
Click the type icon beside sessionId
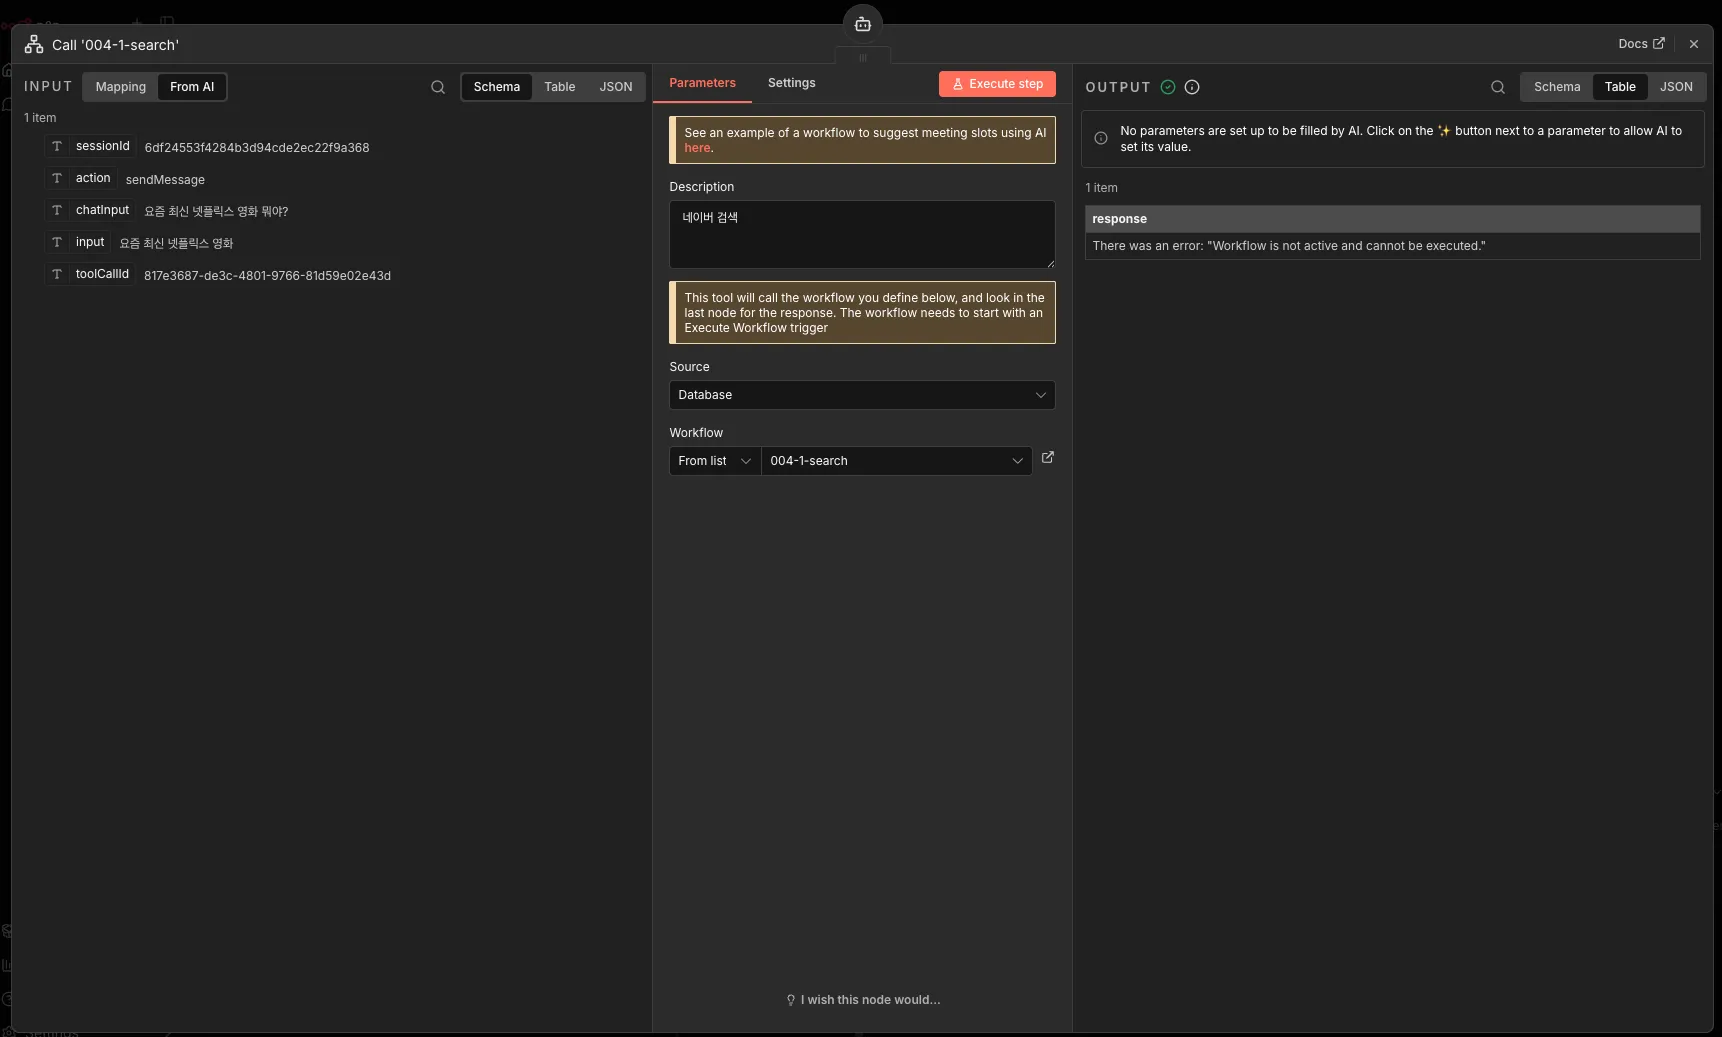coord(57,146)
